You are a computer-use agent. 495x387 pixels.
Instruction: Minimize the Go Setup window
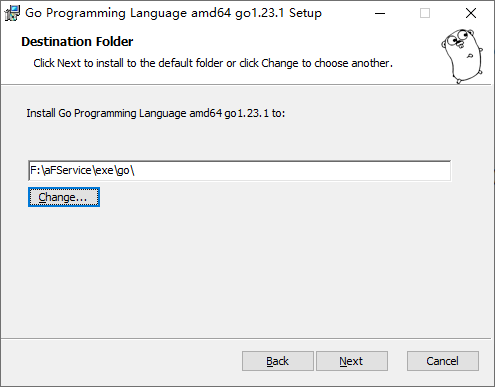(x=380, y=13)
